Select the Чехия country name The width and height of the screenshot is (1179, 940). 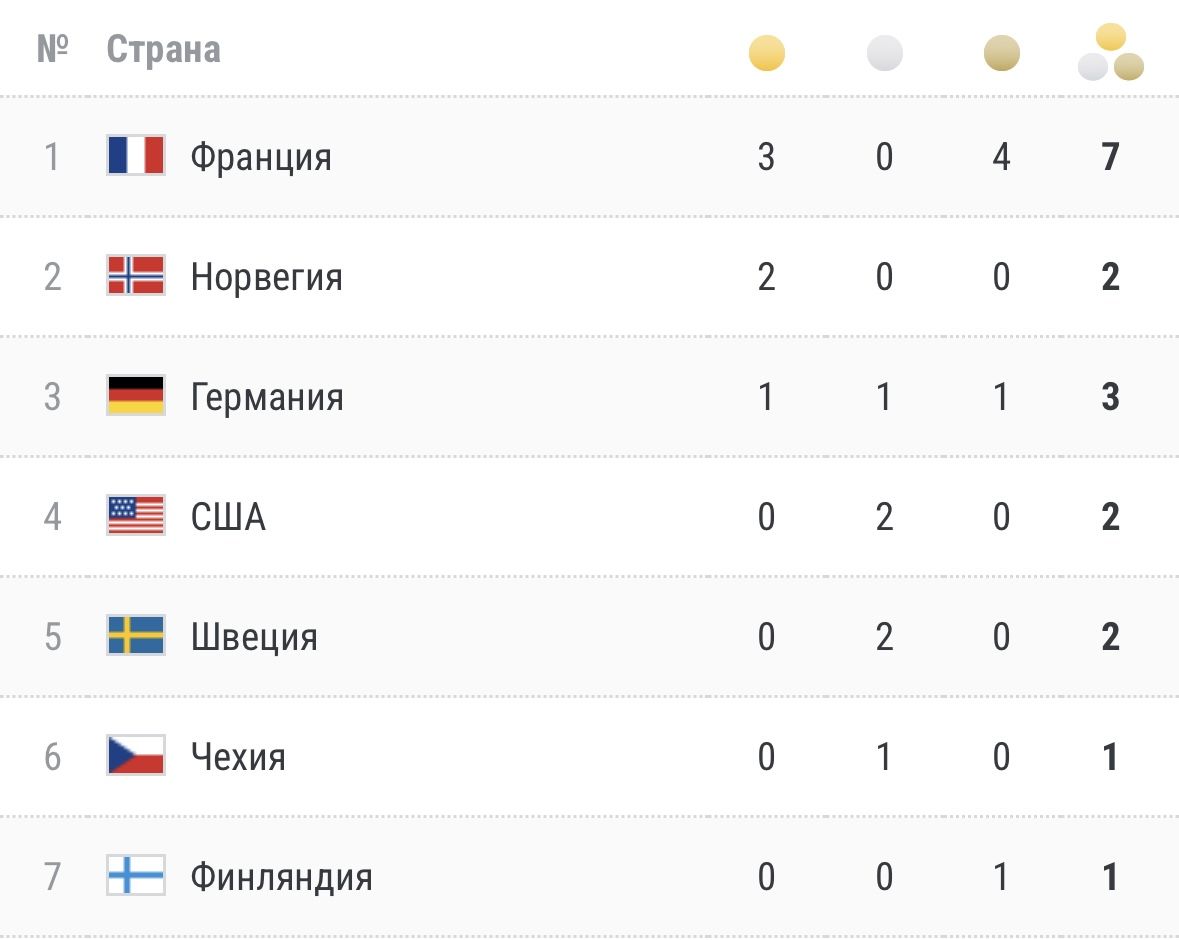click(x=238, y=757)
